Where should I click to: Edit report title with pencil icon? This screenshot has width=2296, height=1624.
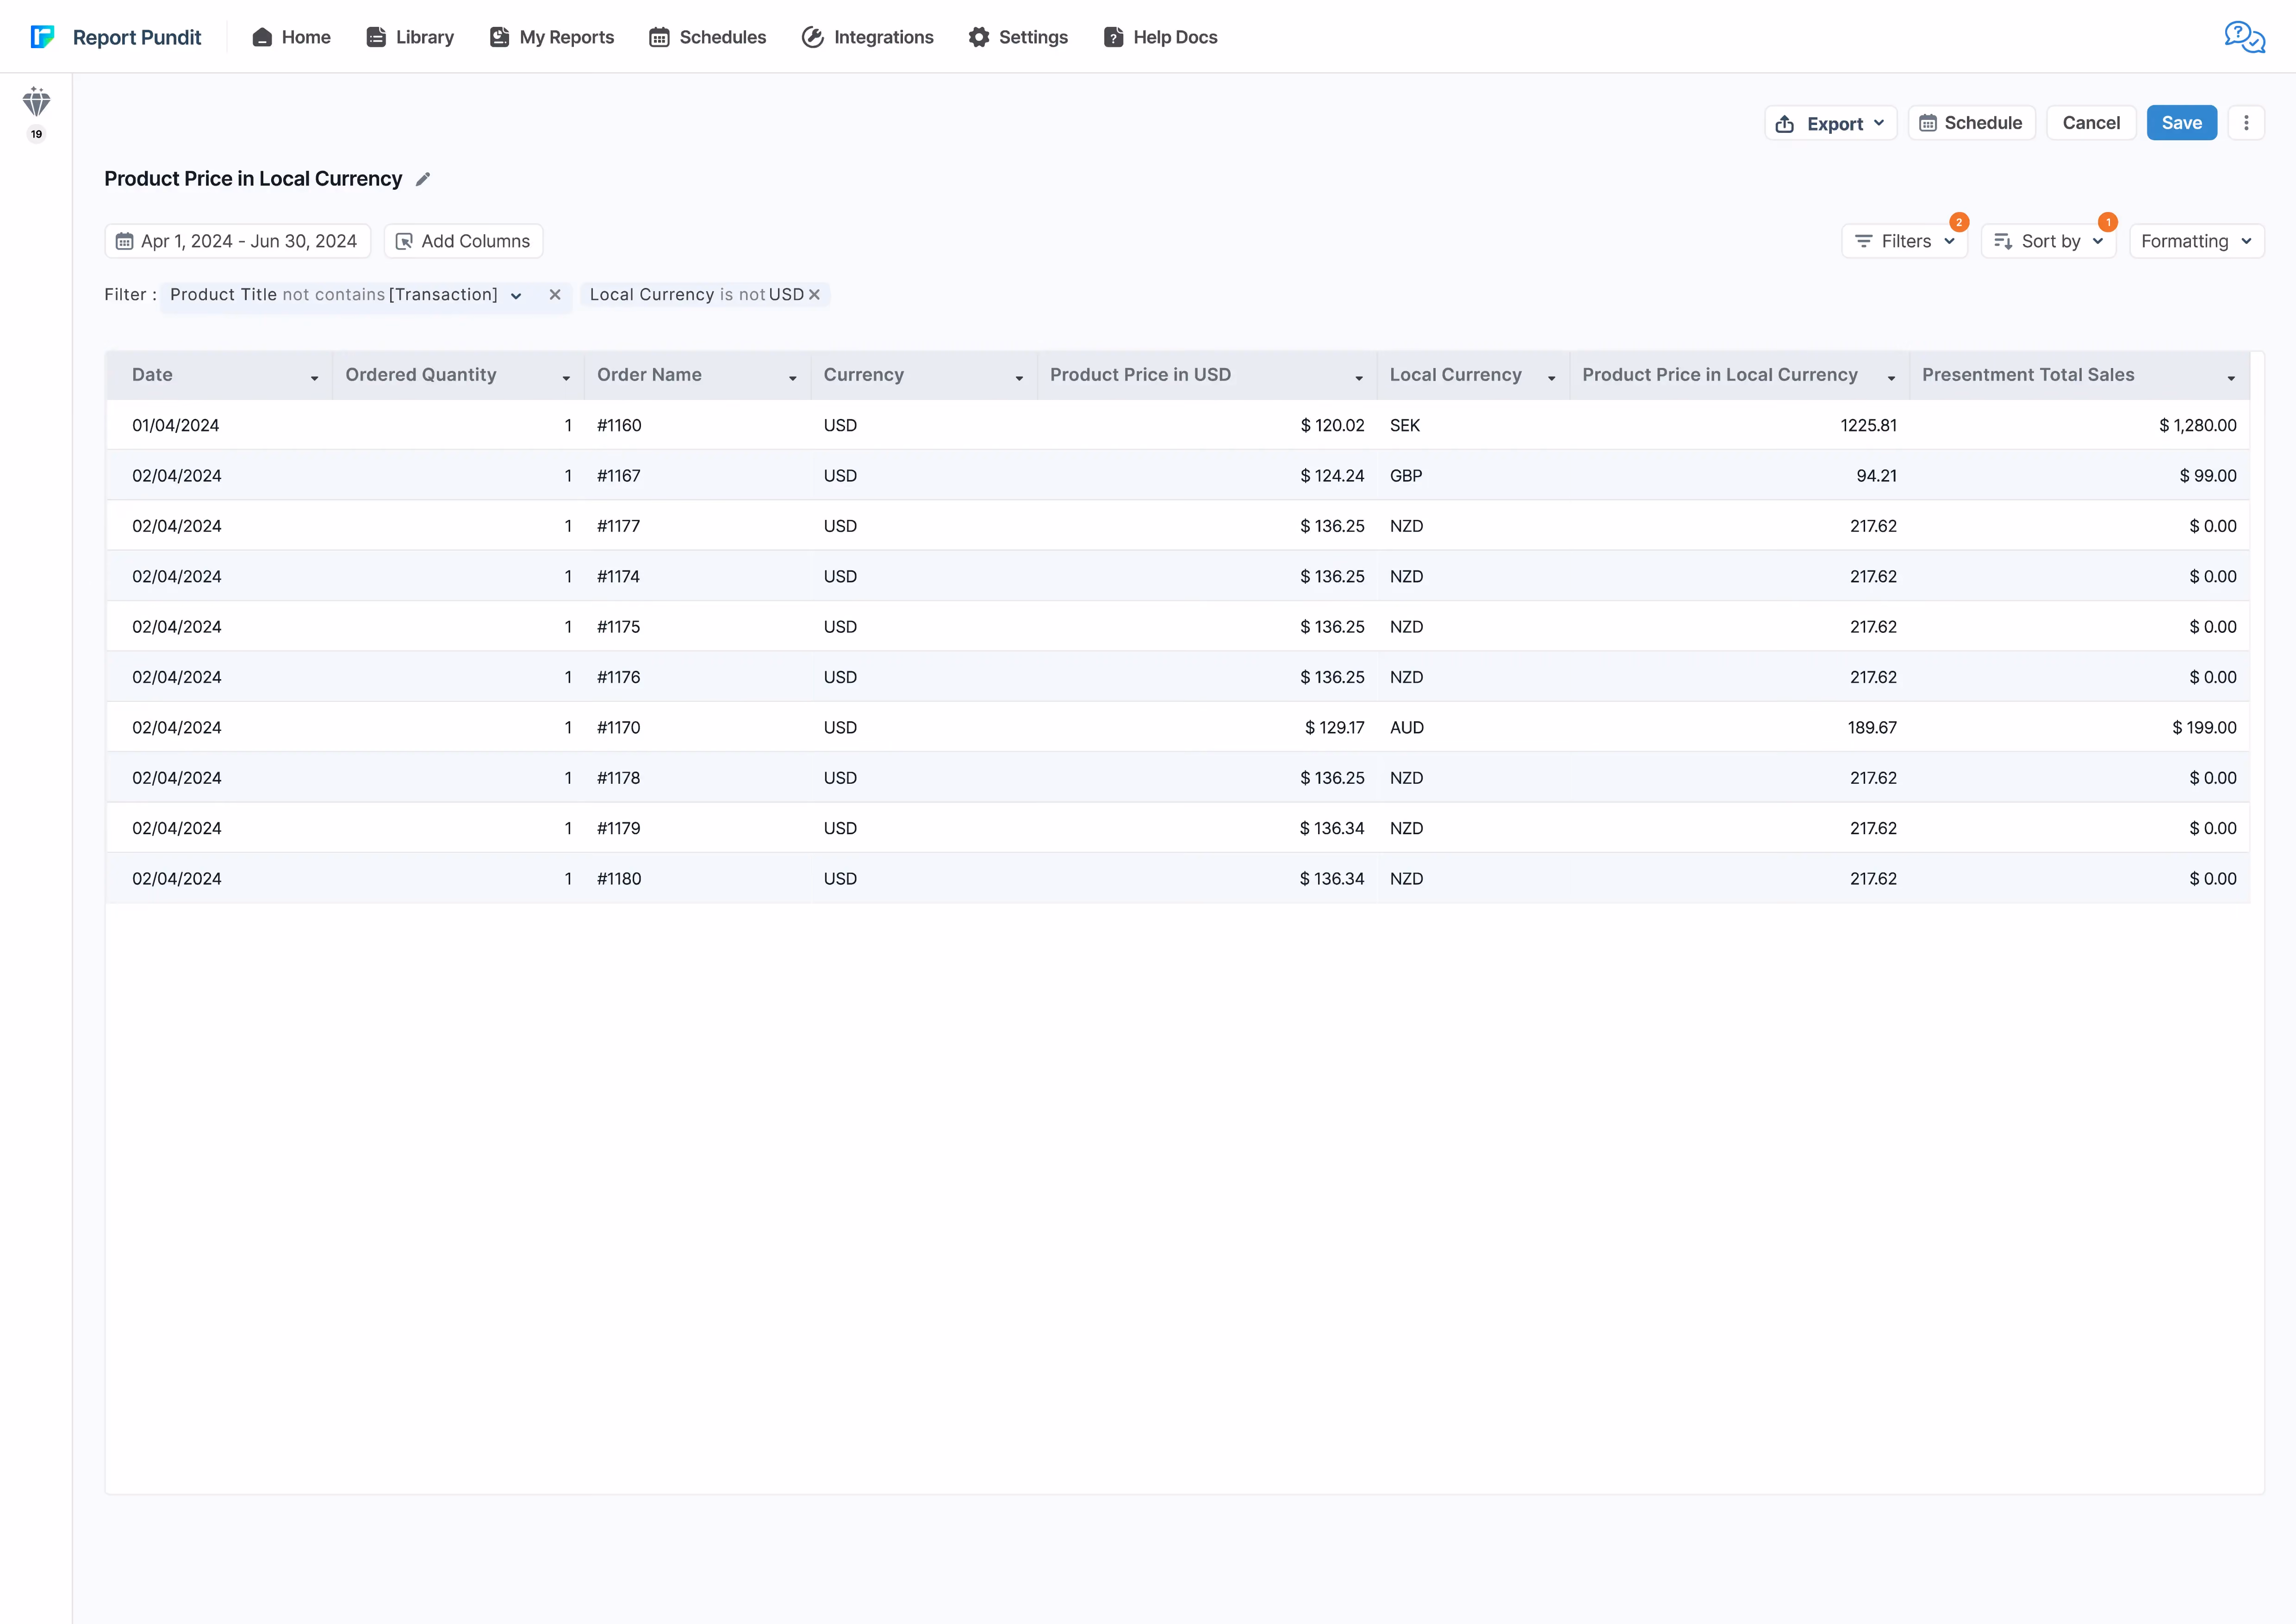423,179
